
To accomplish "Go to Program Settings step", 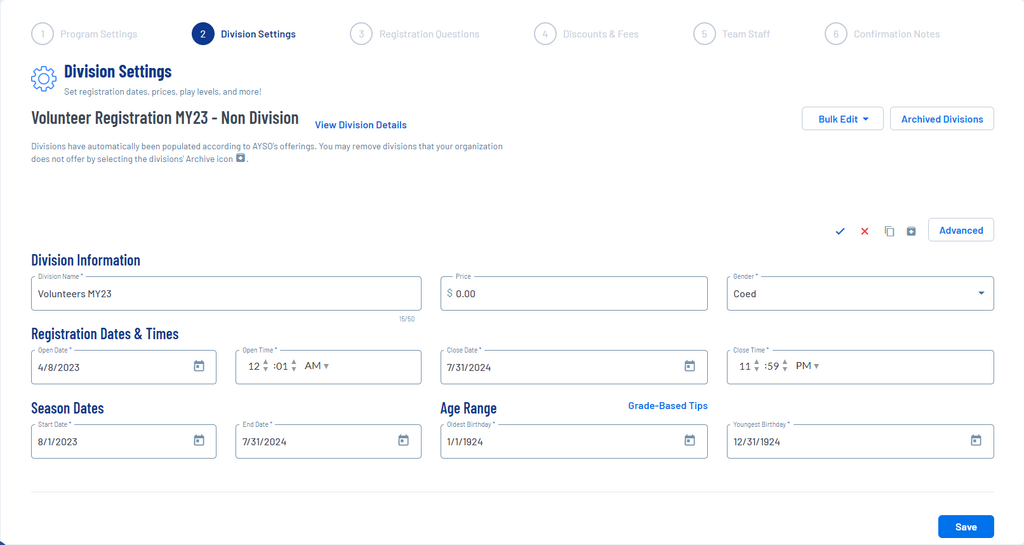I will coord(85,34).
